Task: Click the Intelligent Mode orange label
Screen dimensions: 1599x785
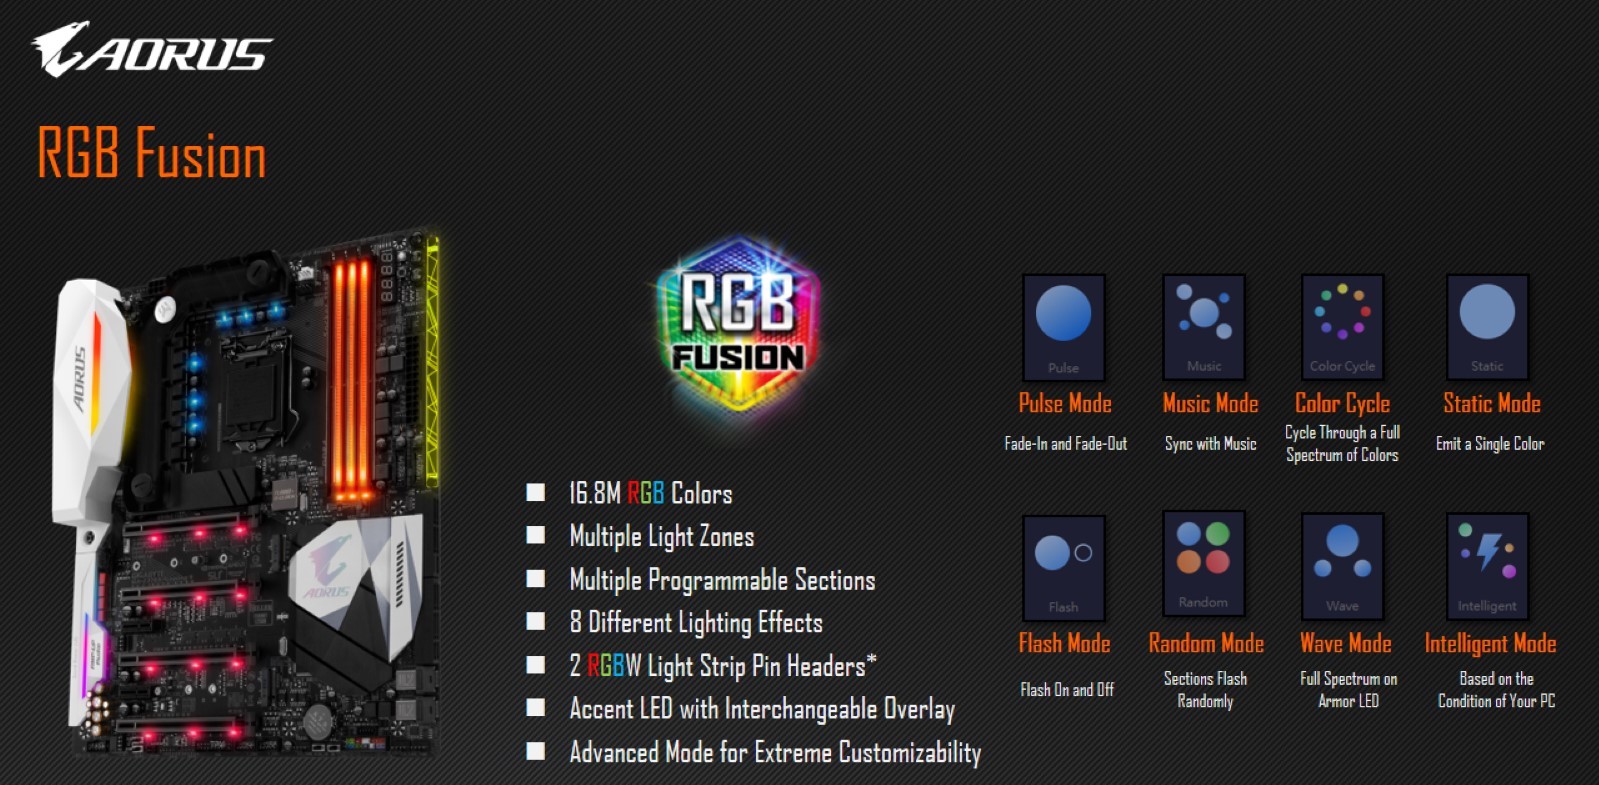Action: [1490, 644]
